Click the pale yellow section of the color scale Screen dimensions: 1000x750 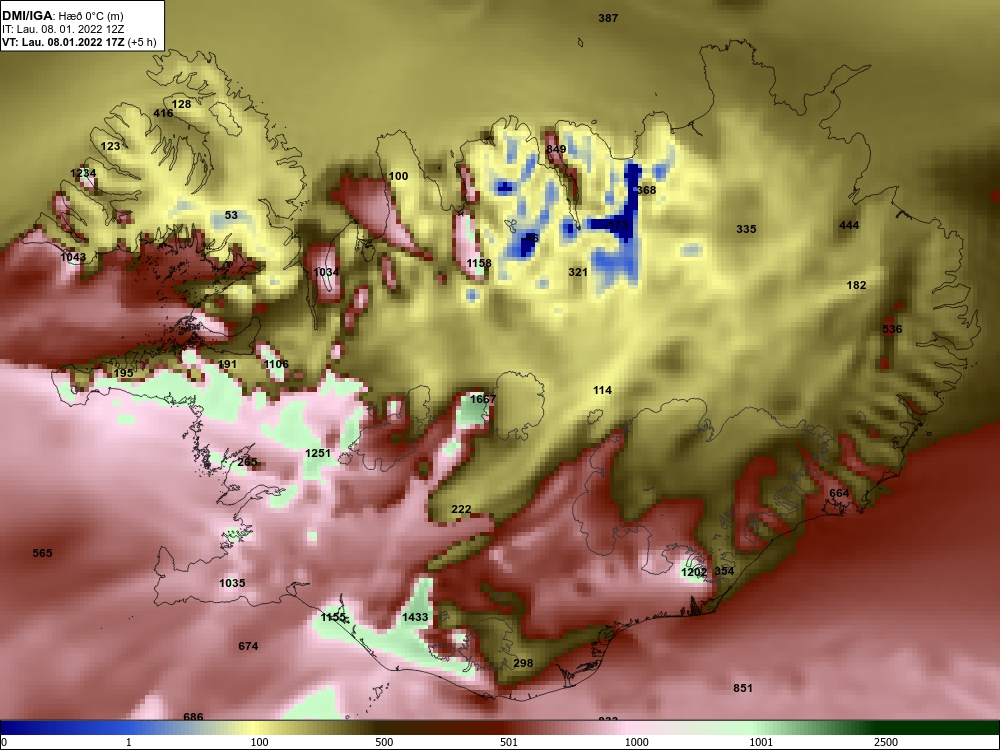(255, 728)
